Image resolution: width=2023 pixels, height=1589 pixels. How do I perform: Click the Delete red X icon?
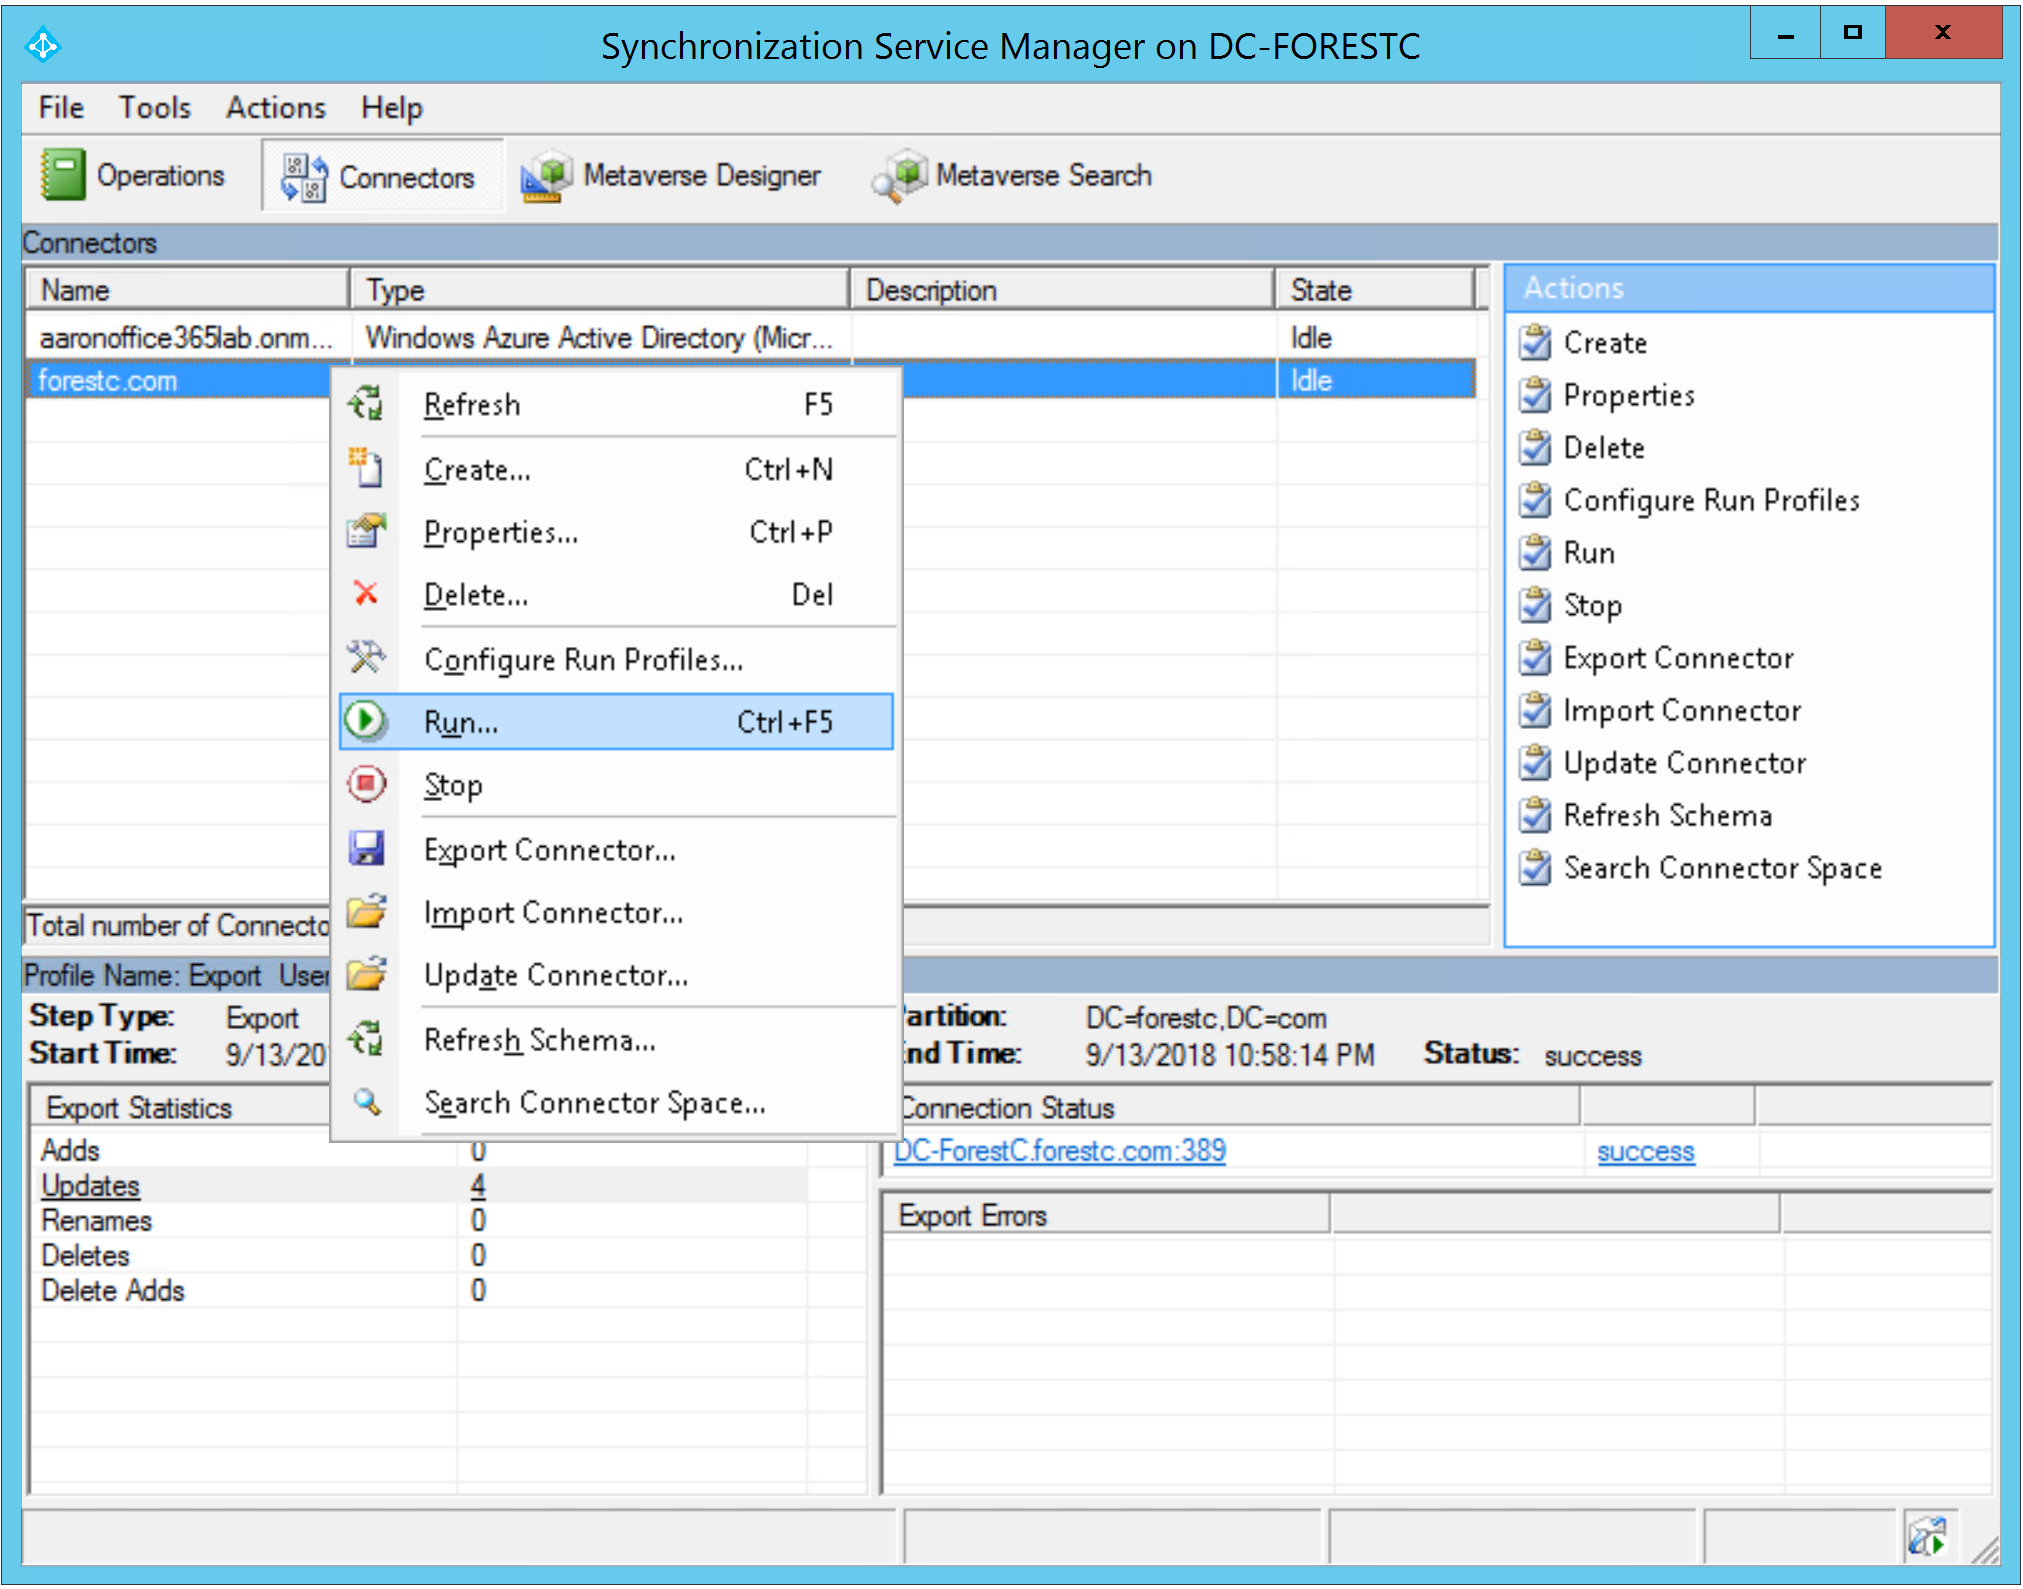366,594
